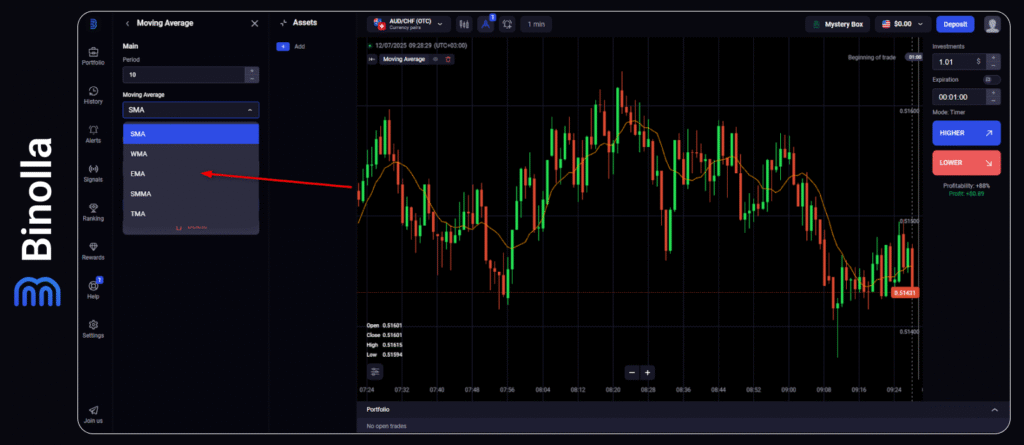Open the Portfolio sidebar section
The height and width of the screenshot is (445, 1024).
tap(93, 55)
